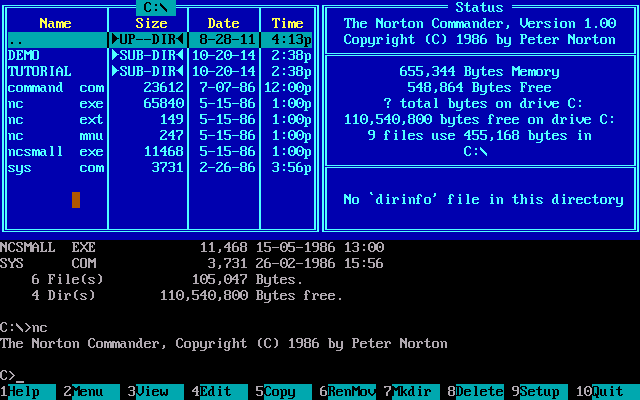Click '9 files use 455,168 bytes in' line

tap(480, 136)
